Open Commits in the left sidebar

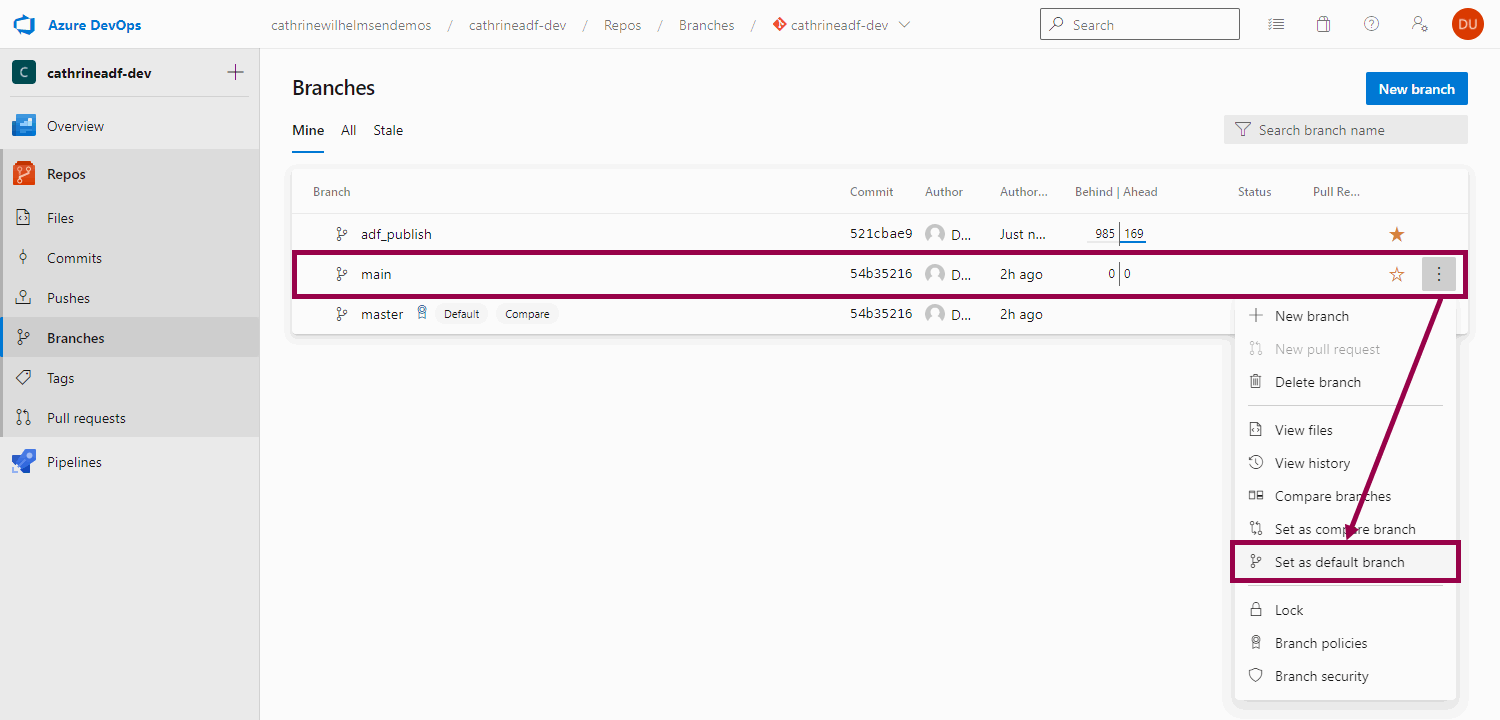(75, 257)
